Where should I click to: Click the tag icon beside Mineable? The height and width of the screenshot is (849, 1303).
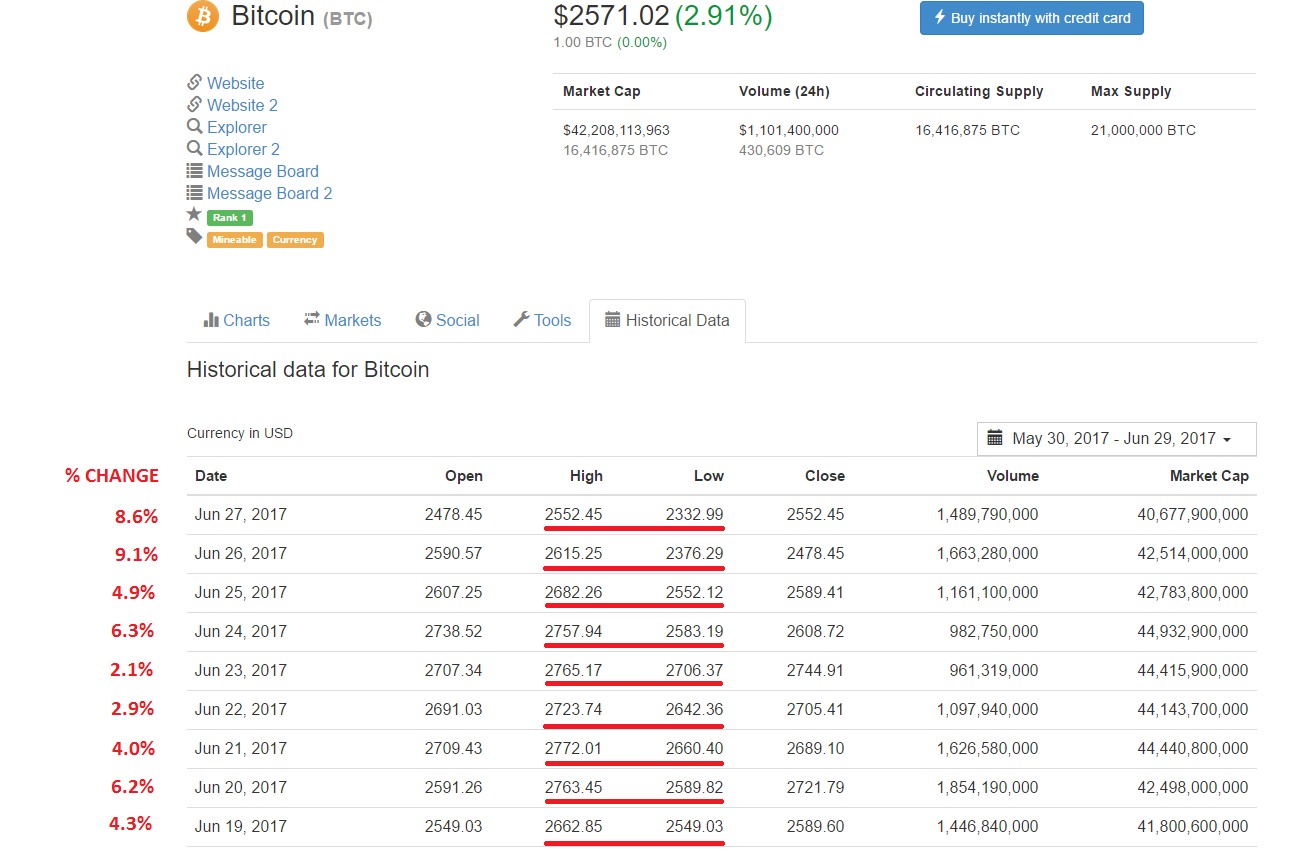tap(194, 237)
